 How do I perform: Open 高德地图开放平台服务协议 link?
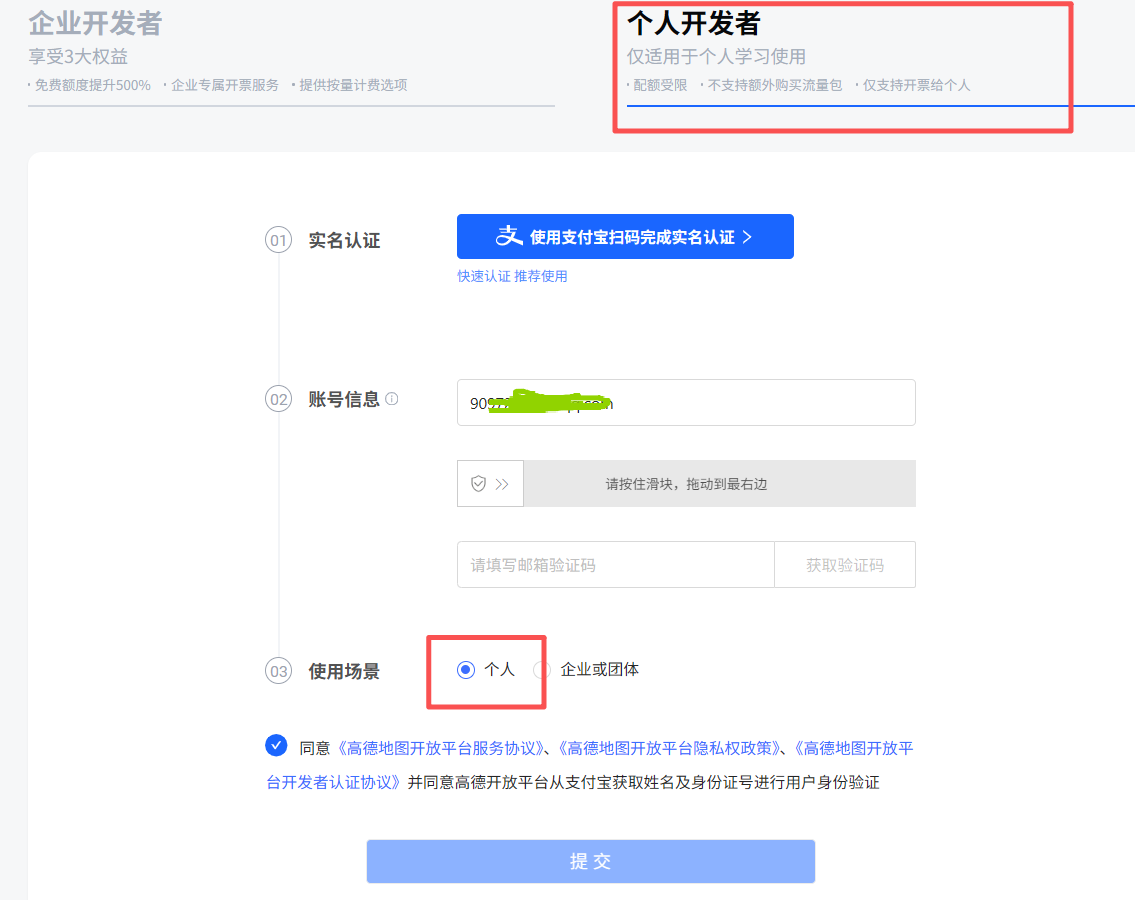[x=441, y=748]
